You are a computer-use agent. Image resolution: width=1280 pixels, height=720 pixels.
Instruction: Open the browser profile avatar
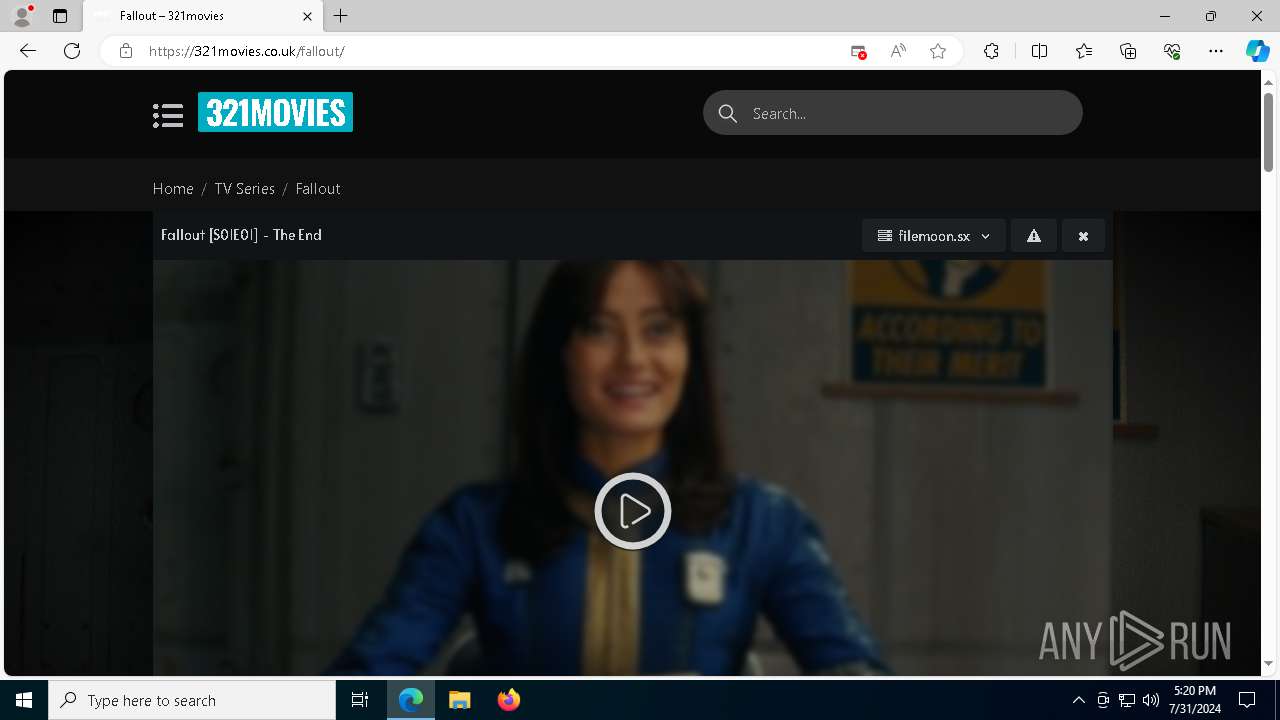(22, 16)
